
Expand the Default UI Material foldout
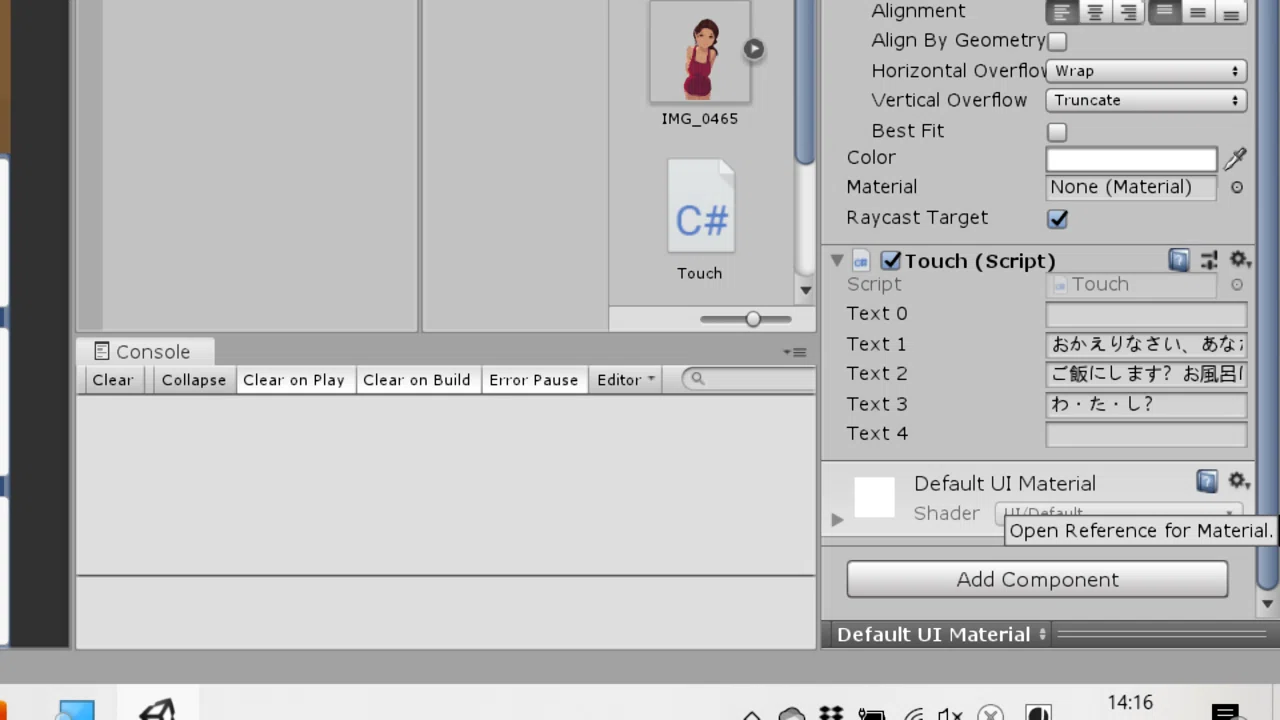837,520
